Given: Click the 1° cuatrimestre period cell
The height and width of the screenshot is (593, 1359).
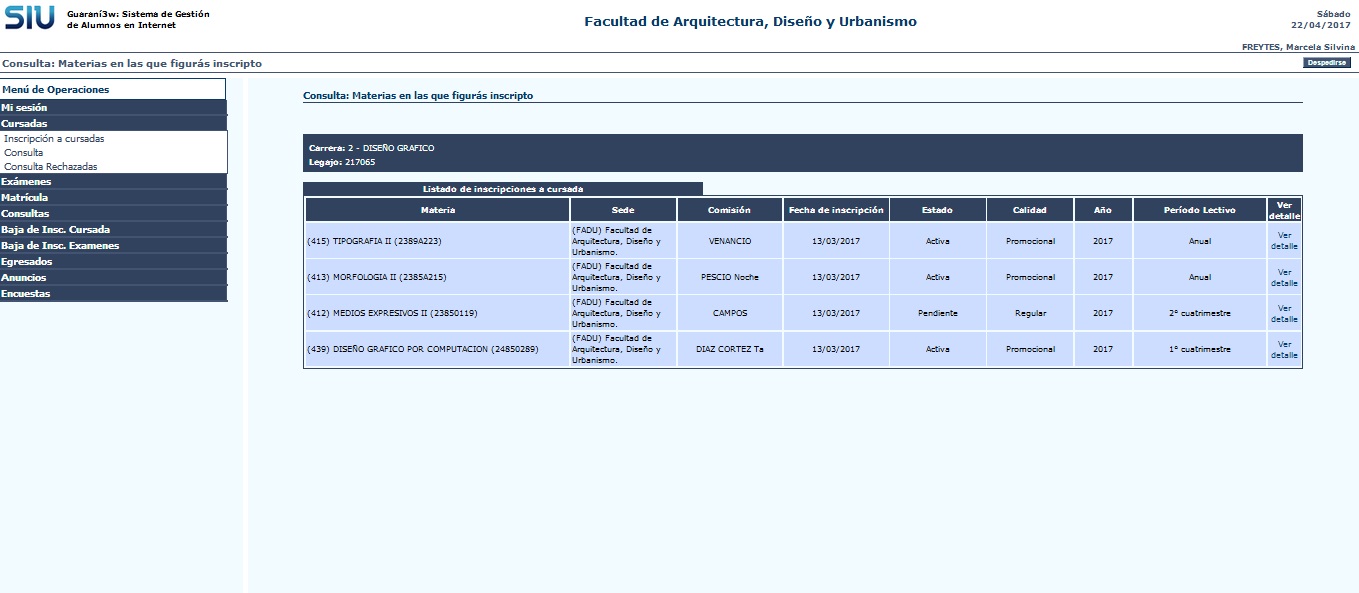Looking at the screenshot, I should point(1199,349).
